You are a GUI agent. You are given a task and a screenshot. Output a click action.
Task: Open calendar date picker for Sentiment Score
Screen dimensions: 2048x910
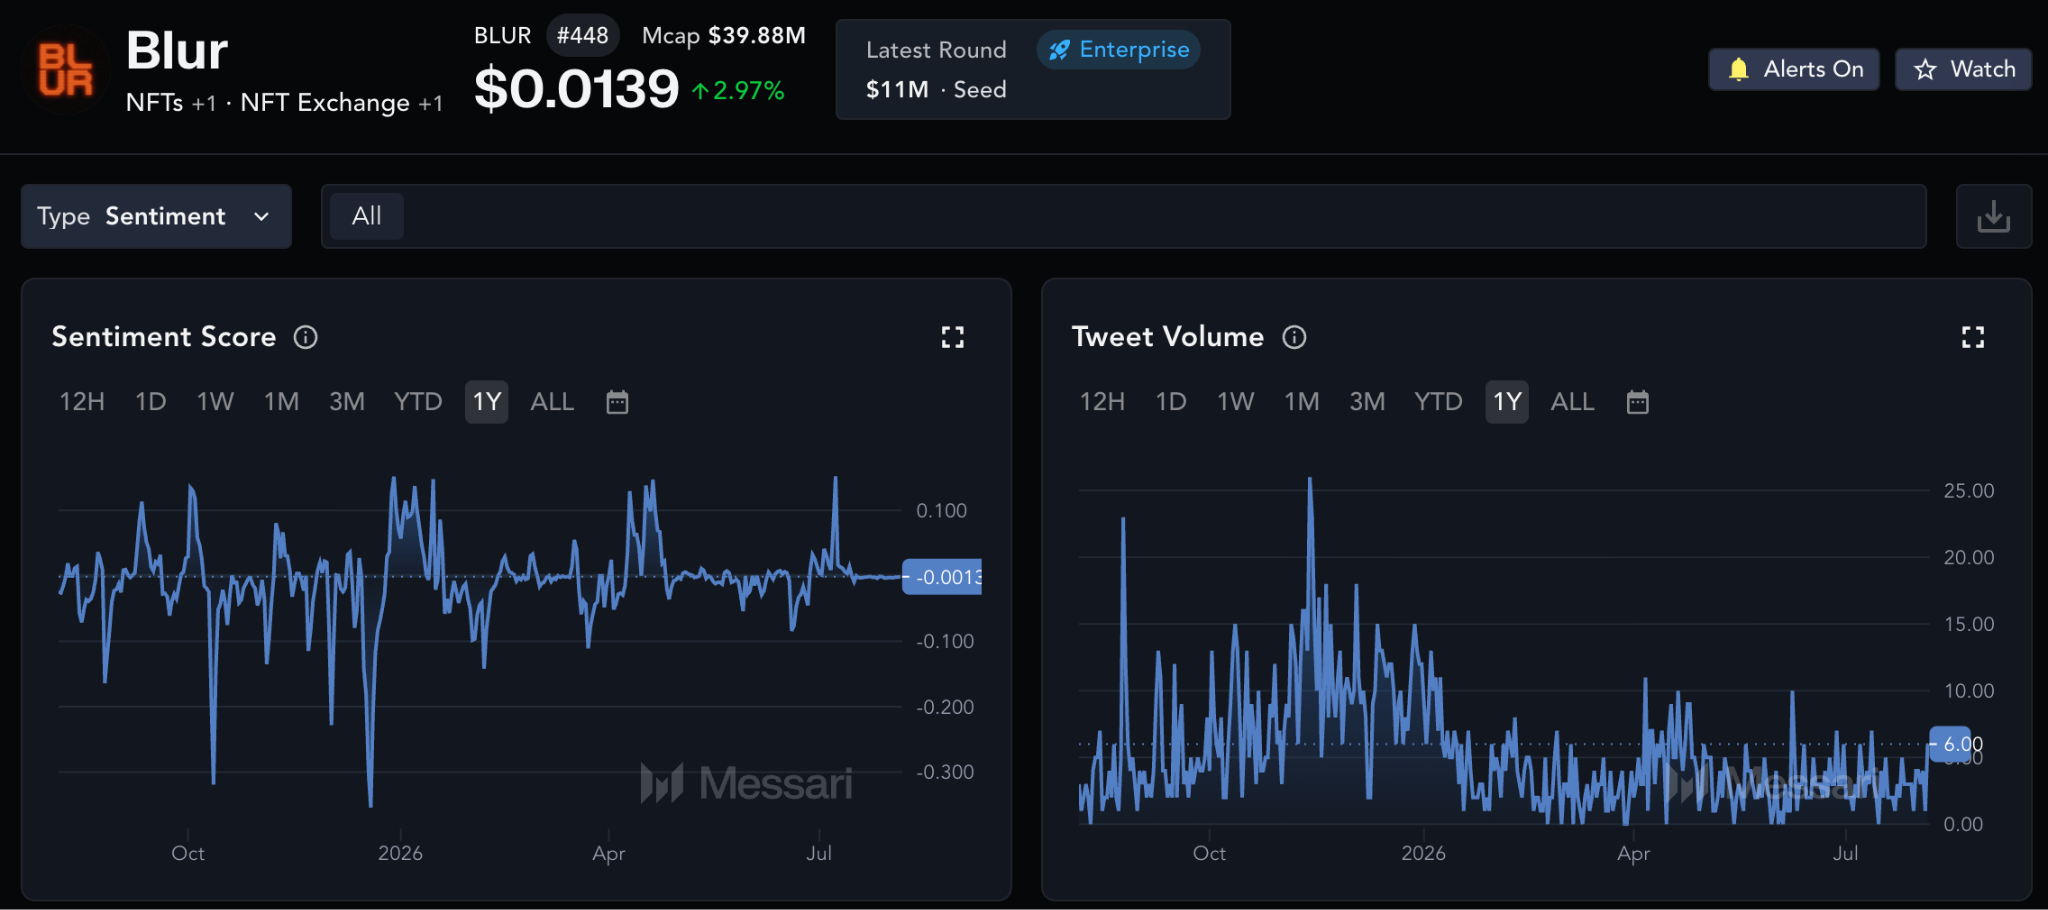click(x=618, y=402)
